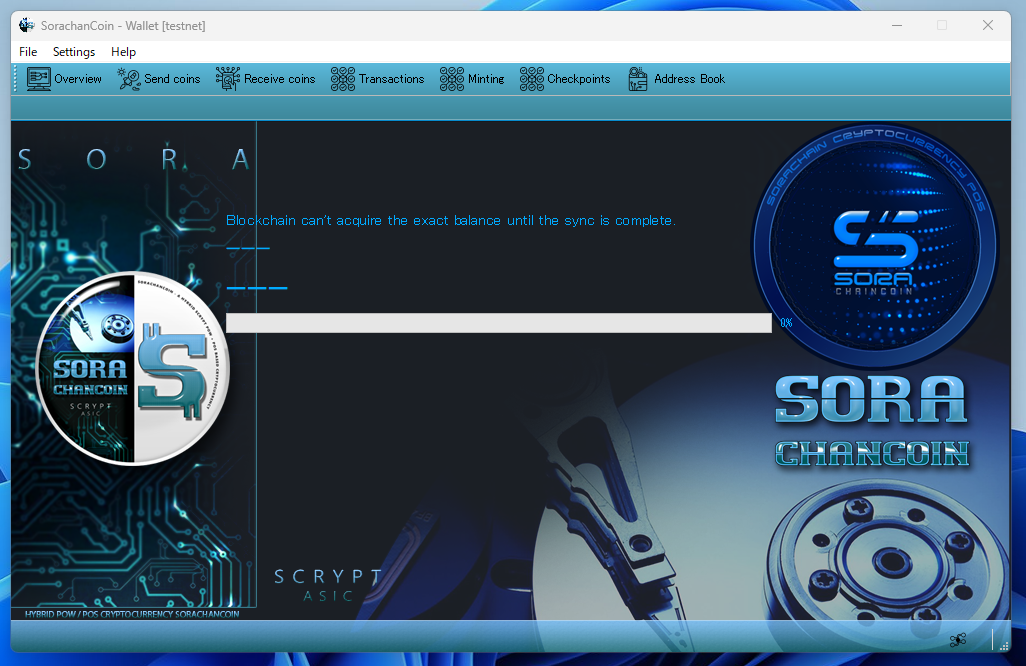Click the network connection icon in status bar

point(957,639)
